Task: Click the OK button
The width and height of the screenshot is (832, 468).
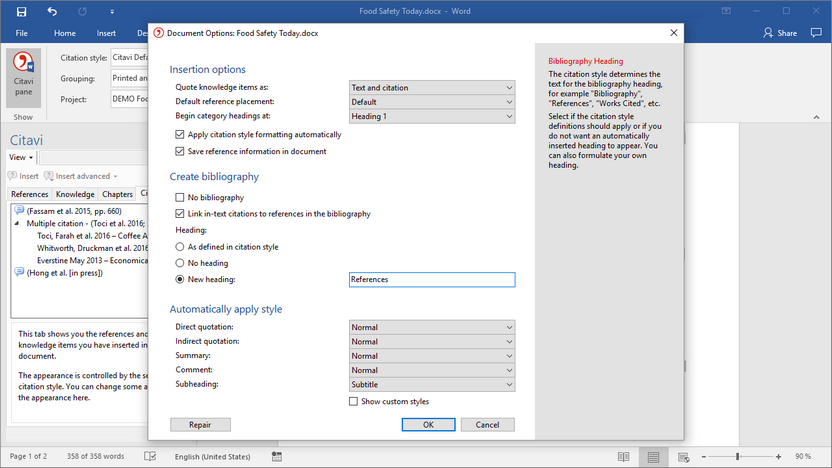Action: pos(428,424)
